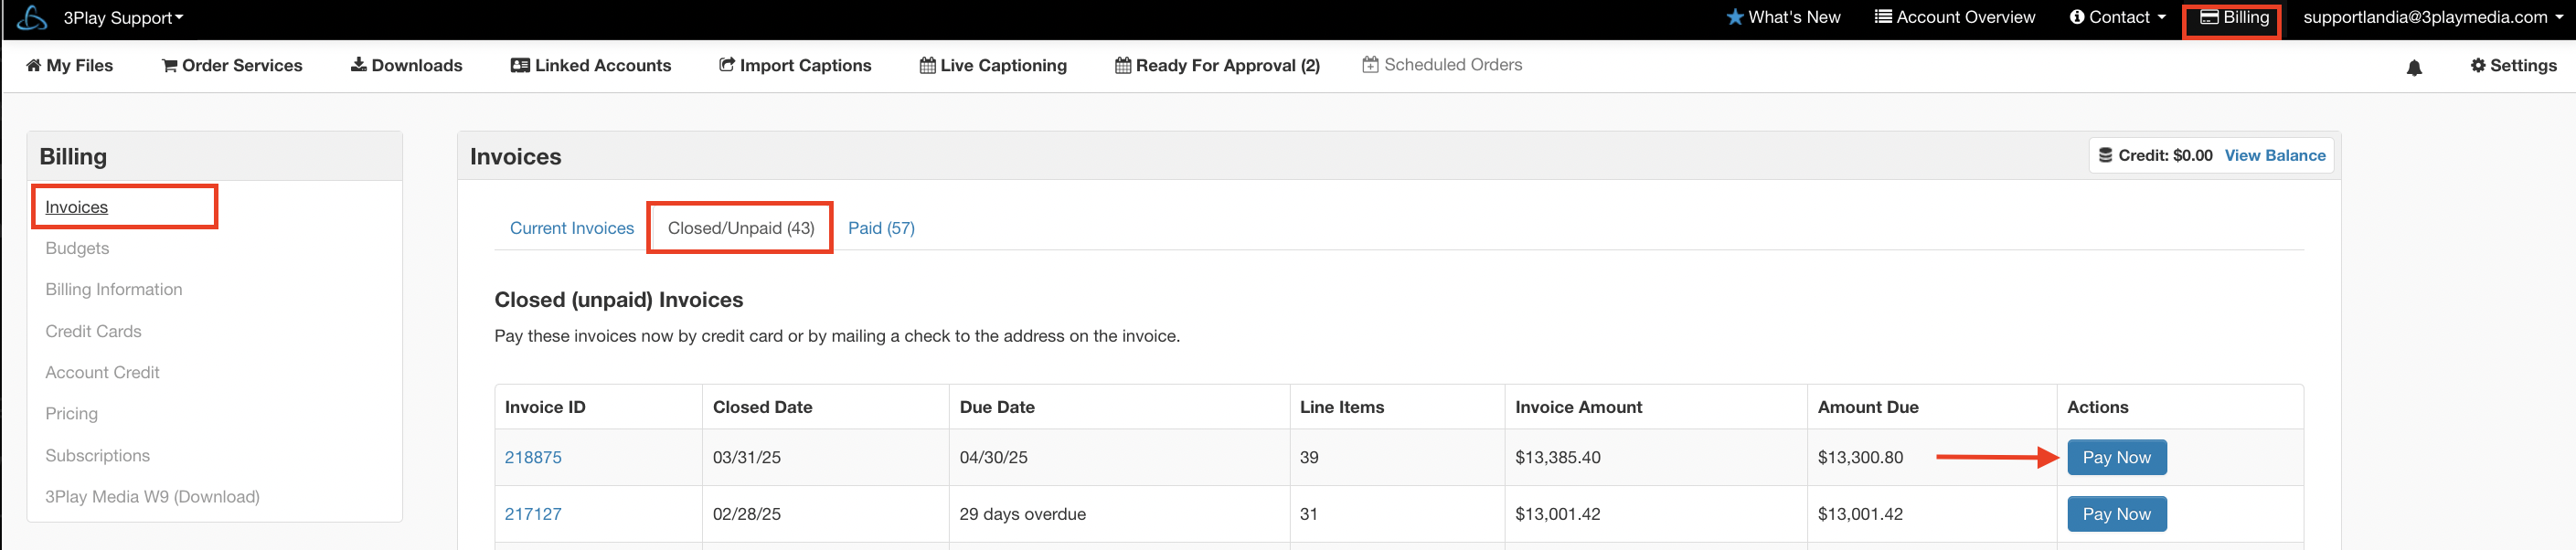The image size is (2576, 550).
Task: Open Linked Accounts card icon
Action: (x=520, y=65)
